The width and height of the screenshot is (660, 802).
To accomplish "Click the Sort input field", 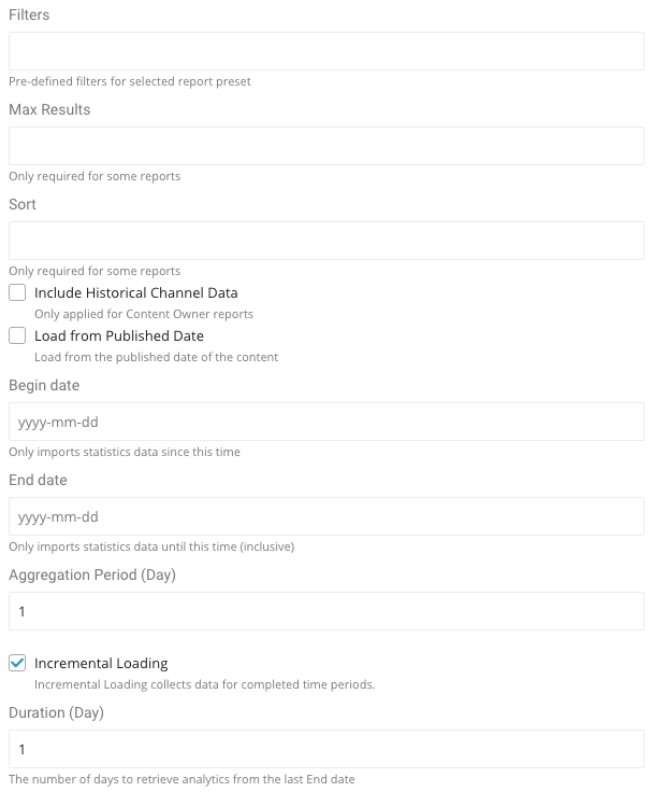I will pos(326,241).
